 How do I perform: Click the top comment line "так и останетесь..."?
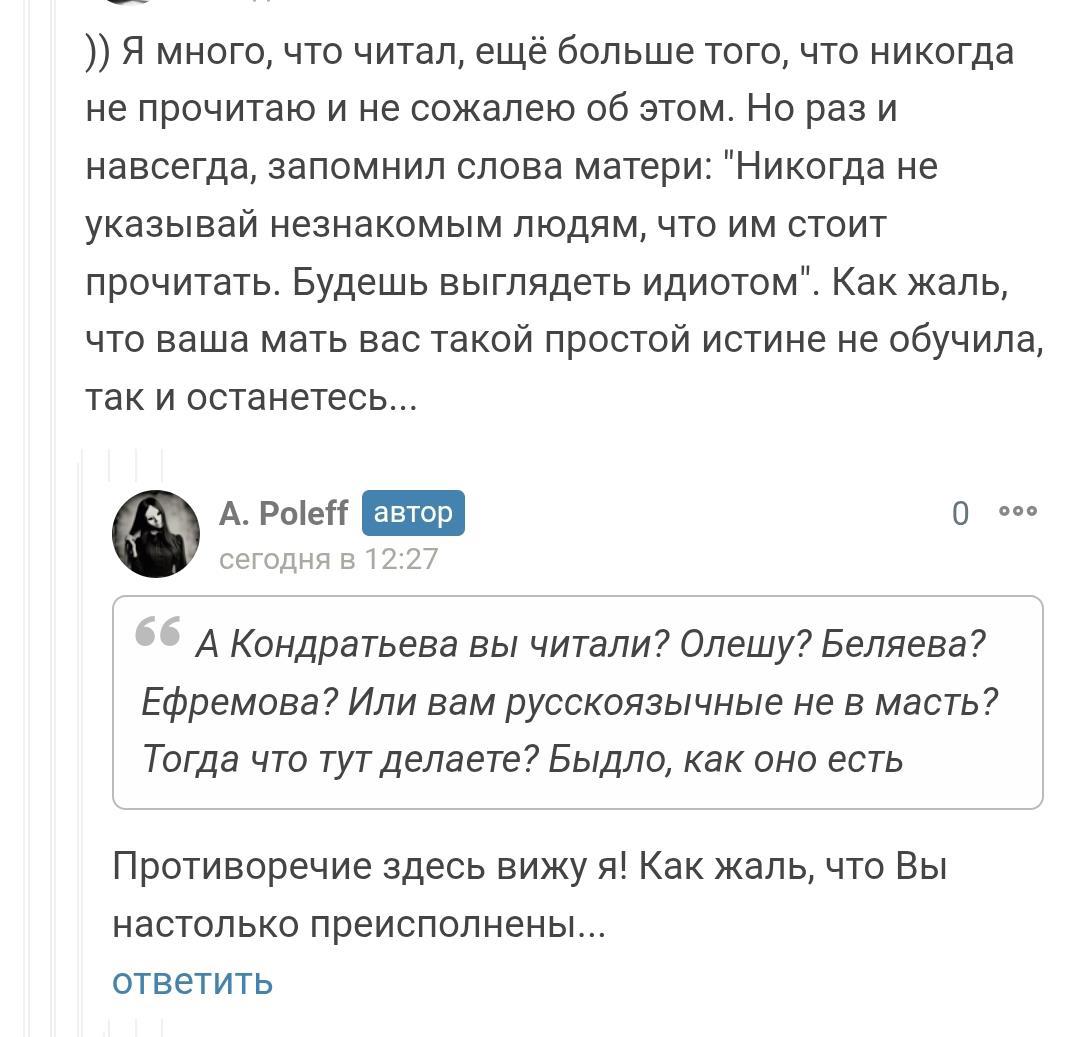click(x=251, y=398)
